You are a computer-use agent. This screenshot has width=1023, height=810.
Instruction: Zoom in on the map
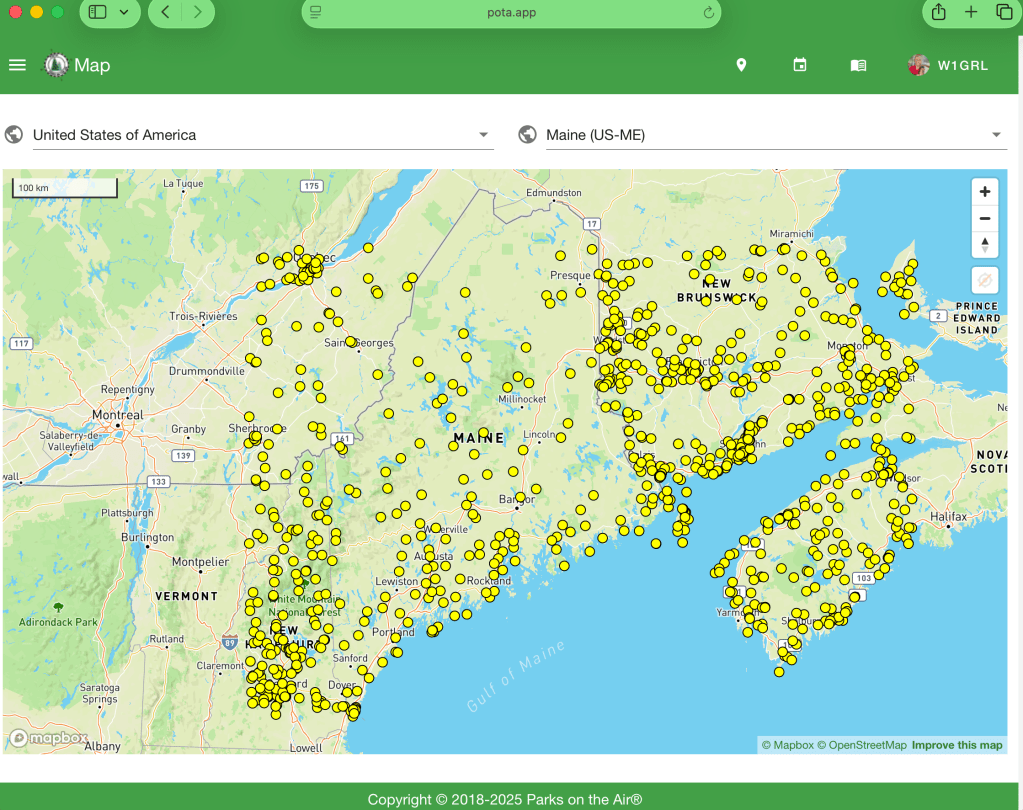985,192
